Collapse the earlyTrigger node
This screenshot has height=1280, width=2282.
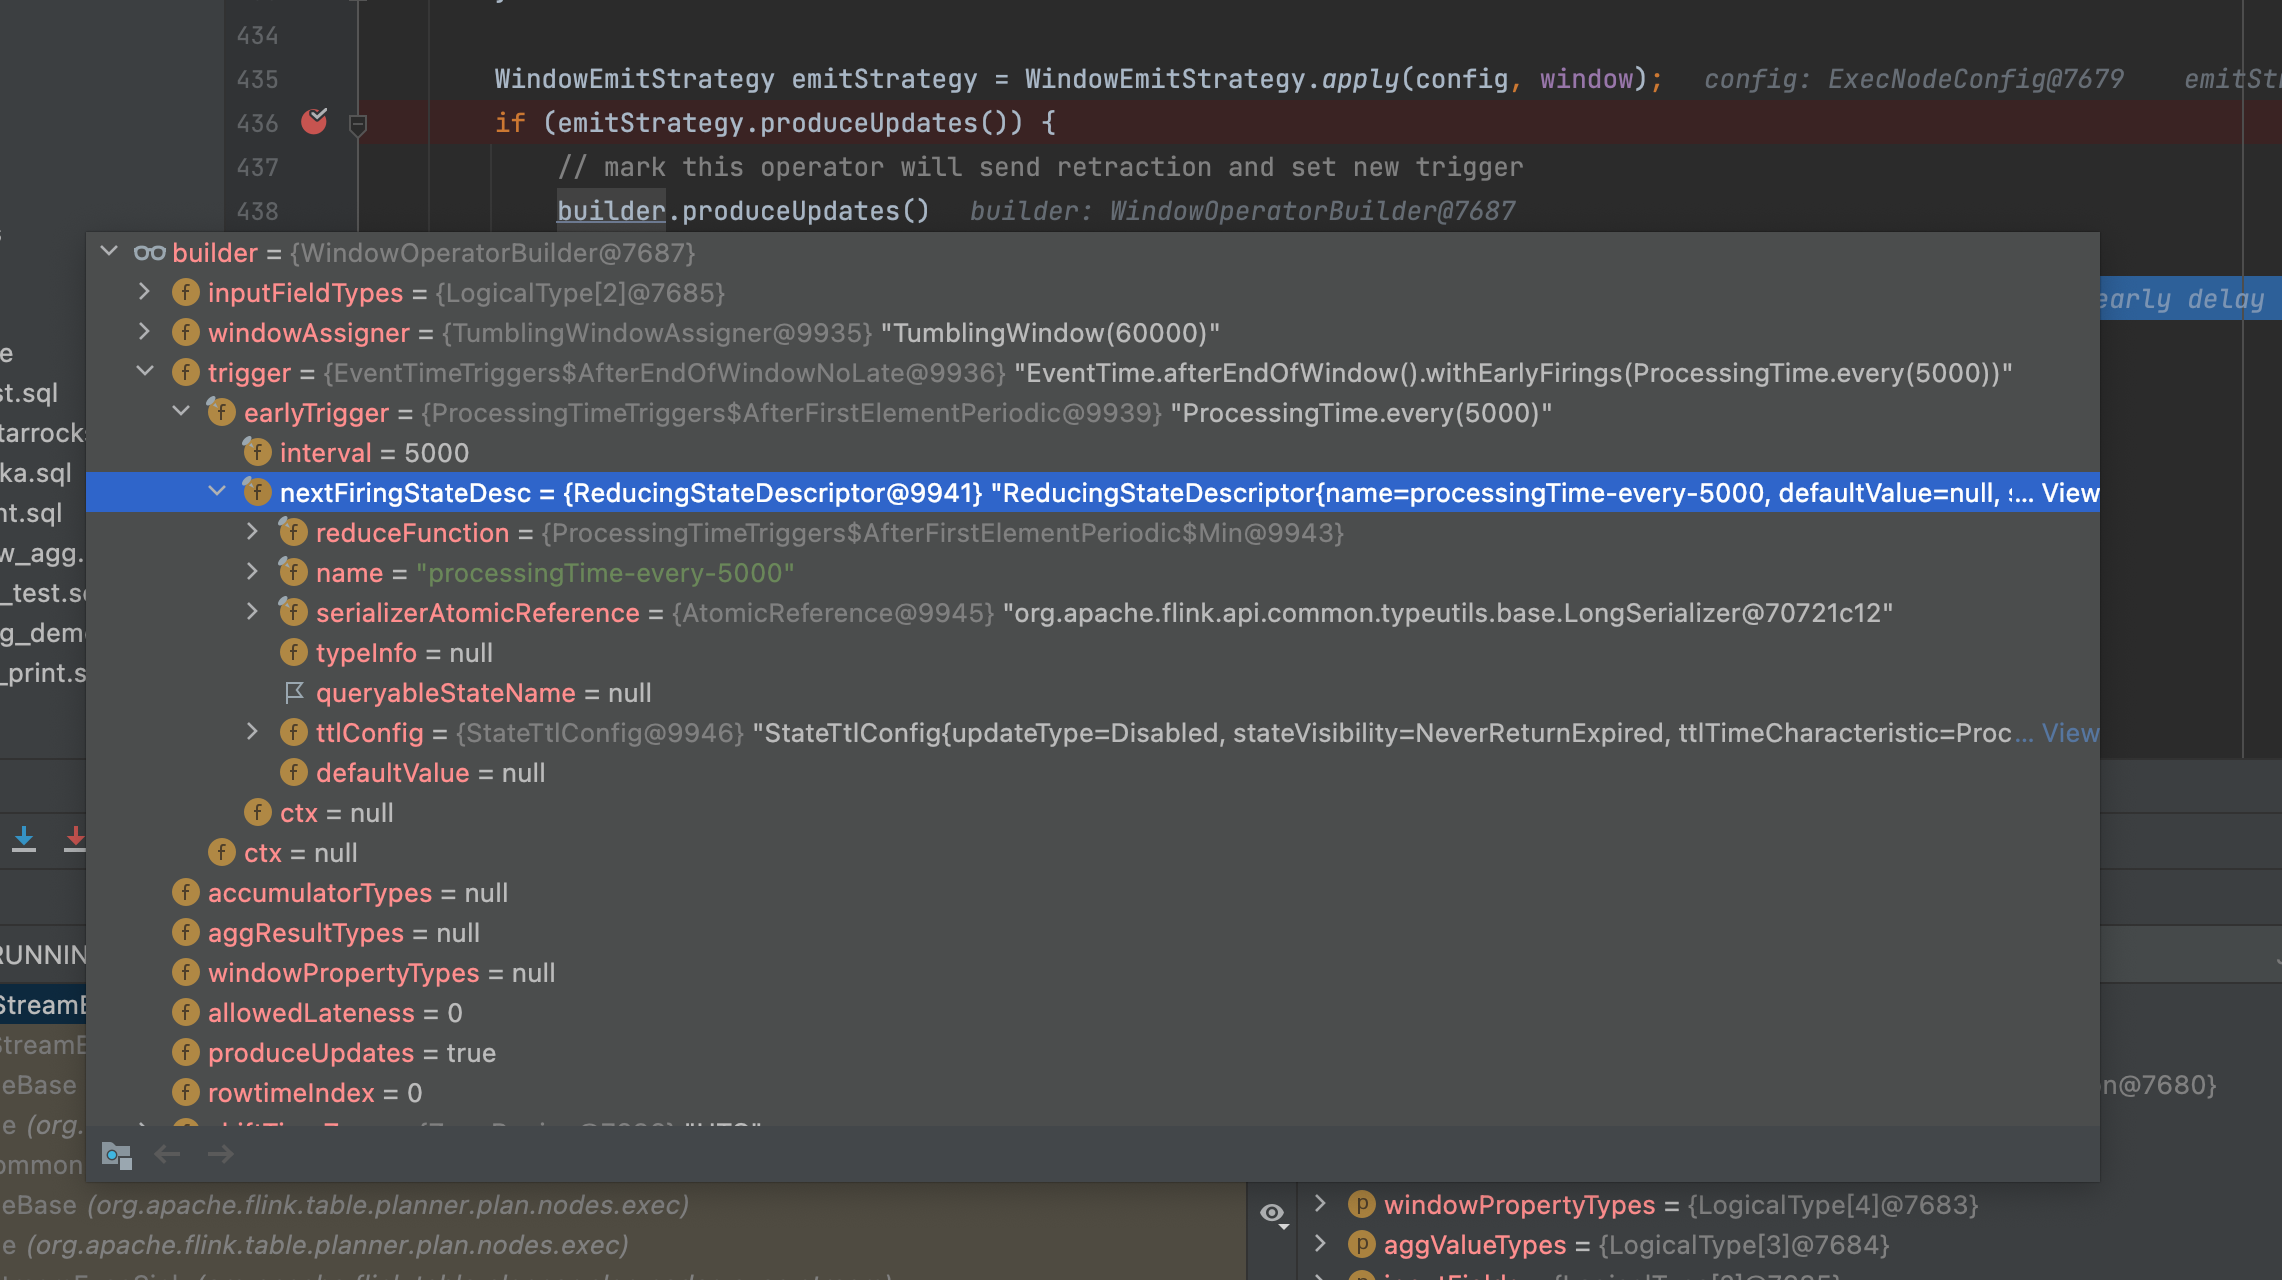[181, 410]
